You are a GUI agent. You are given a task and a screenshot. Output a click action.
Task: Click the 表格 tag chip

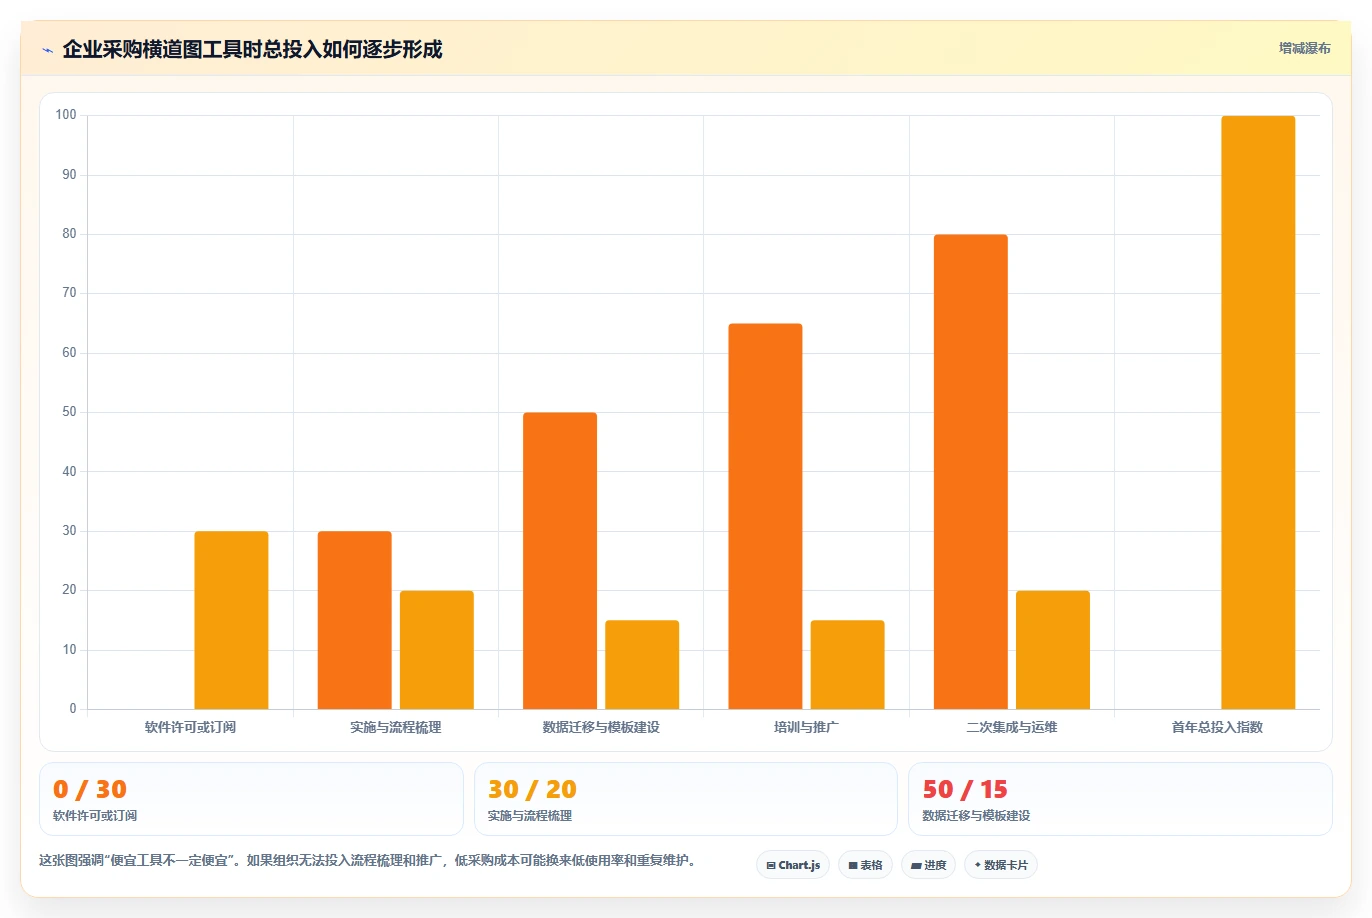[x=865, y=865]
